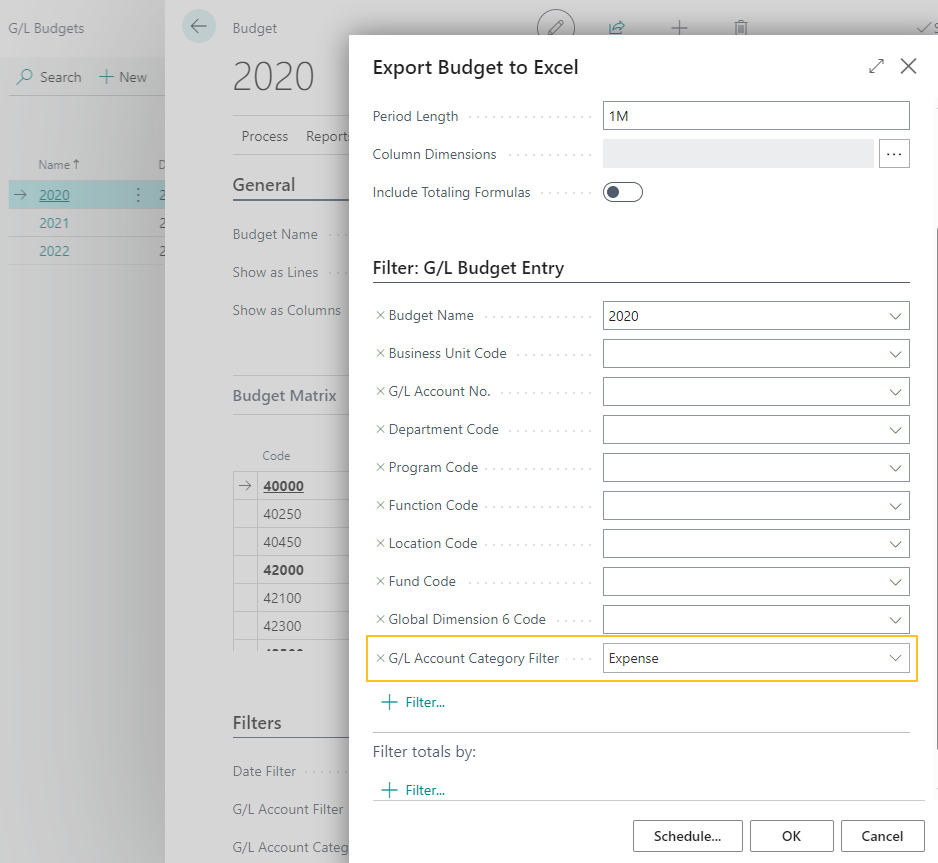
Task: Switch to the Reports tab
Action: point(330,136)
